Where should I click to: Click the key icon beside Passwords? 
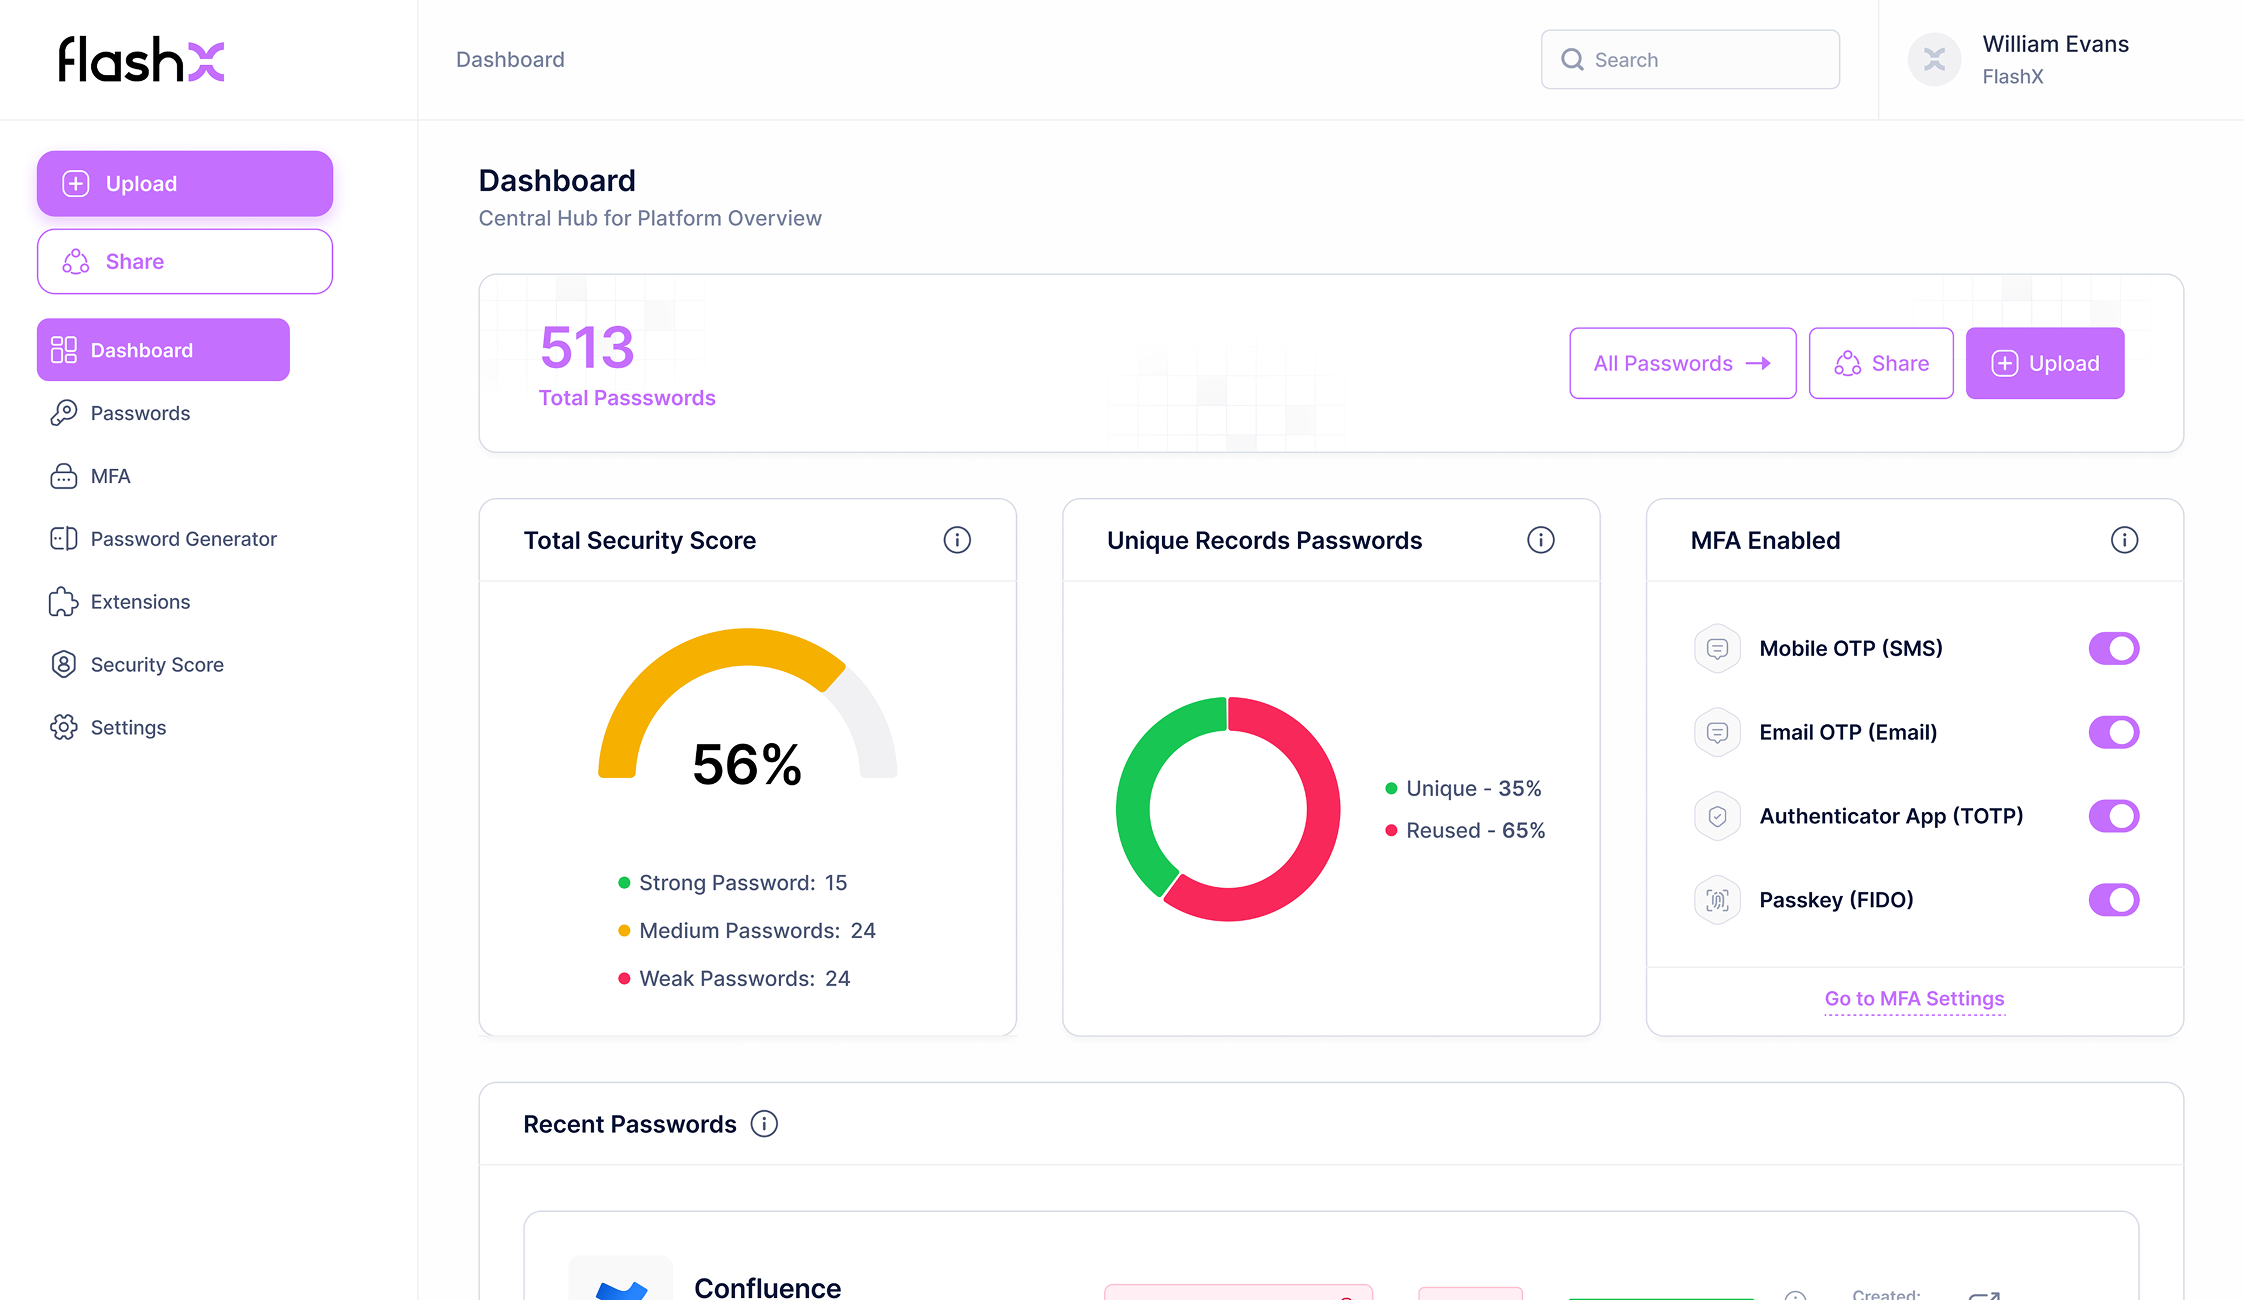click(x=64, y=413)
